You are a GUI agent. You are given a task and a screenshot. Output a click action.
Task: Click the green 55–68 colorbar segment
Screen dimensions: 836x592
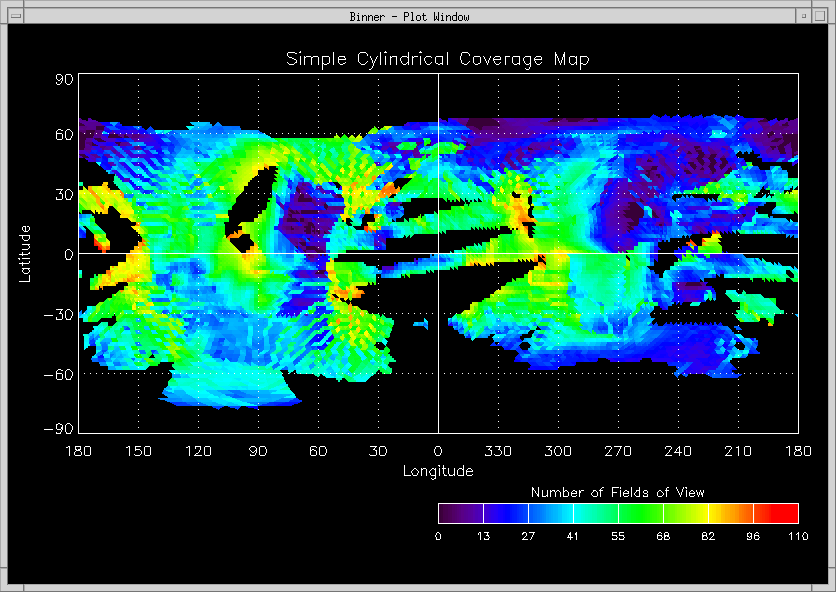(640, 513)
